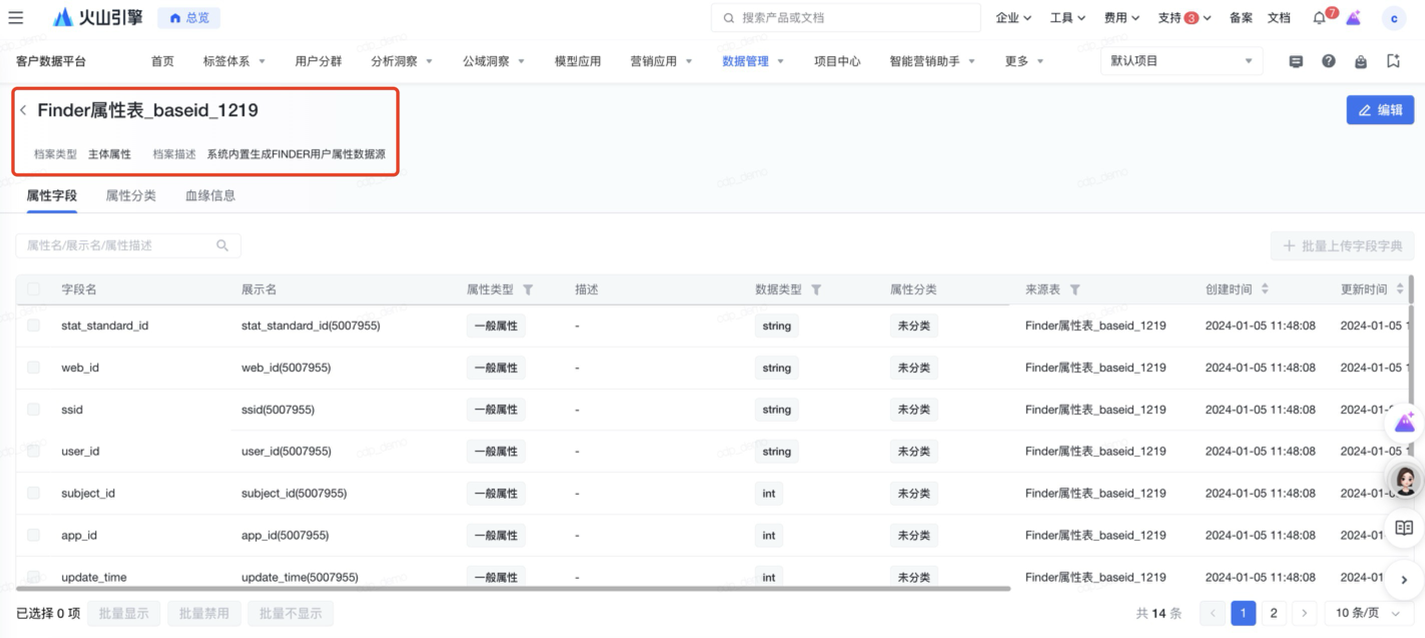Switch to the 属性分类 tab
This screenshot has height=638, width=1425.
point(131,196)
